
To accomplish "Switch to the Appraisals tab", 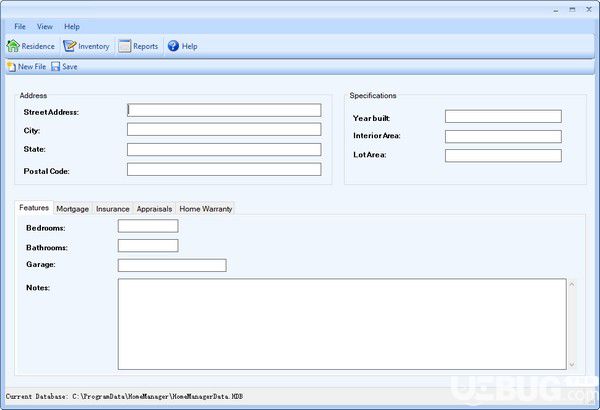I will click(154, 209).
